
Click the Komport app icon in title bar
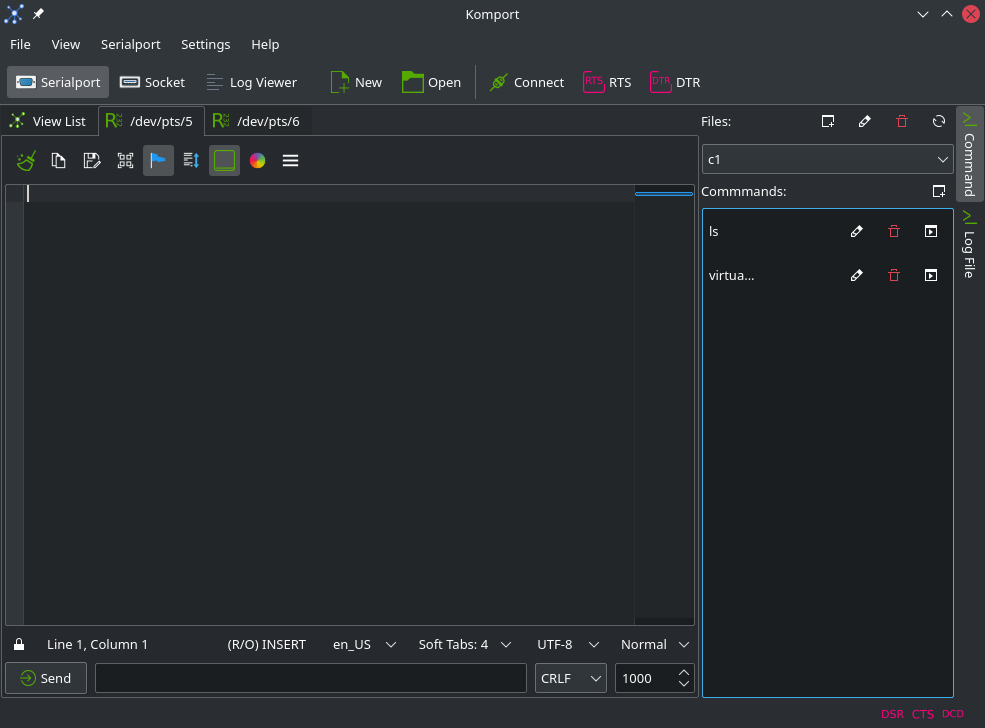(14, 14)
